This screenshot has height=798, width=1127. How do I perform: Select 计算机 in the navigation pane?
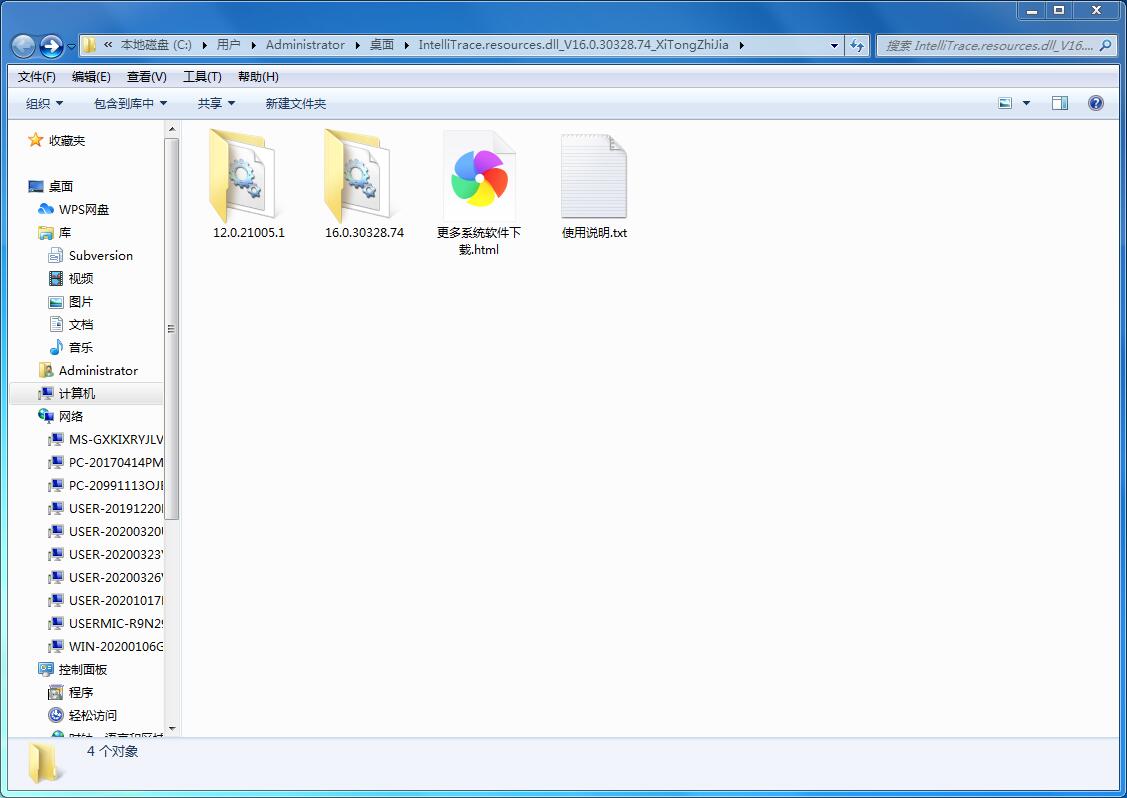coord(76,393)
